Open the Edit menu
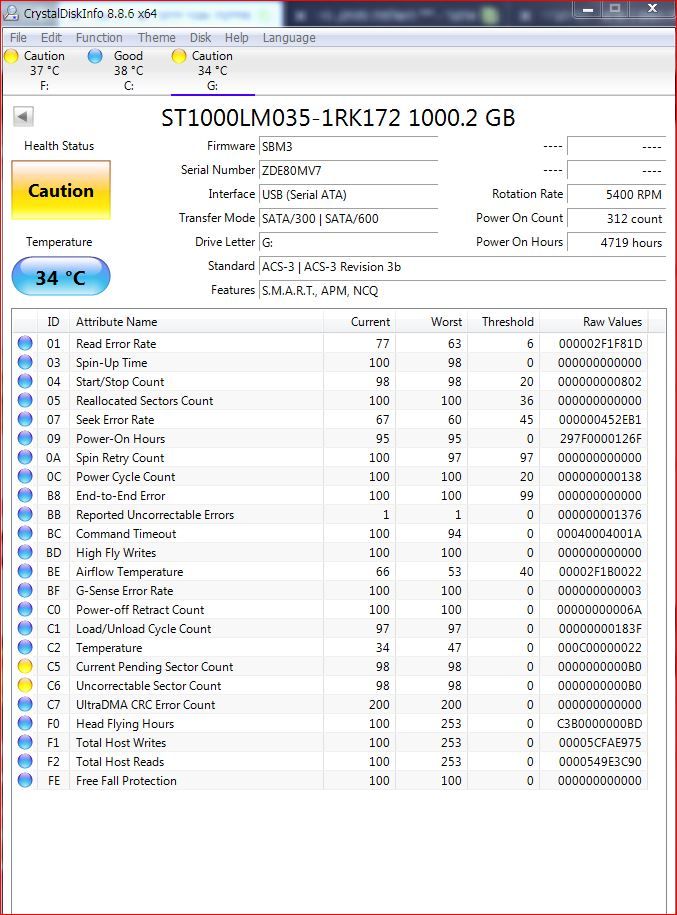Viewport: 677px width, 915px height. pyautogui.click(x=51, y=38)
